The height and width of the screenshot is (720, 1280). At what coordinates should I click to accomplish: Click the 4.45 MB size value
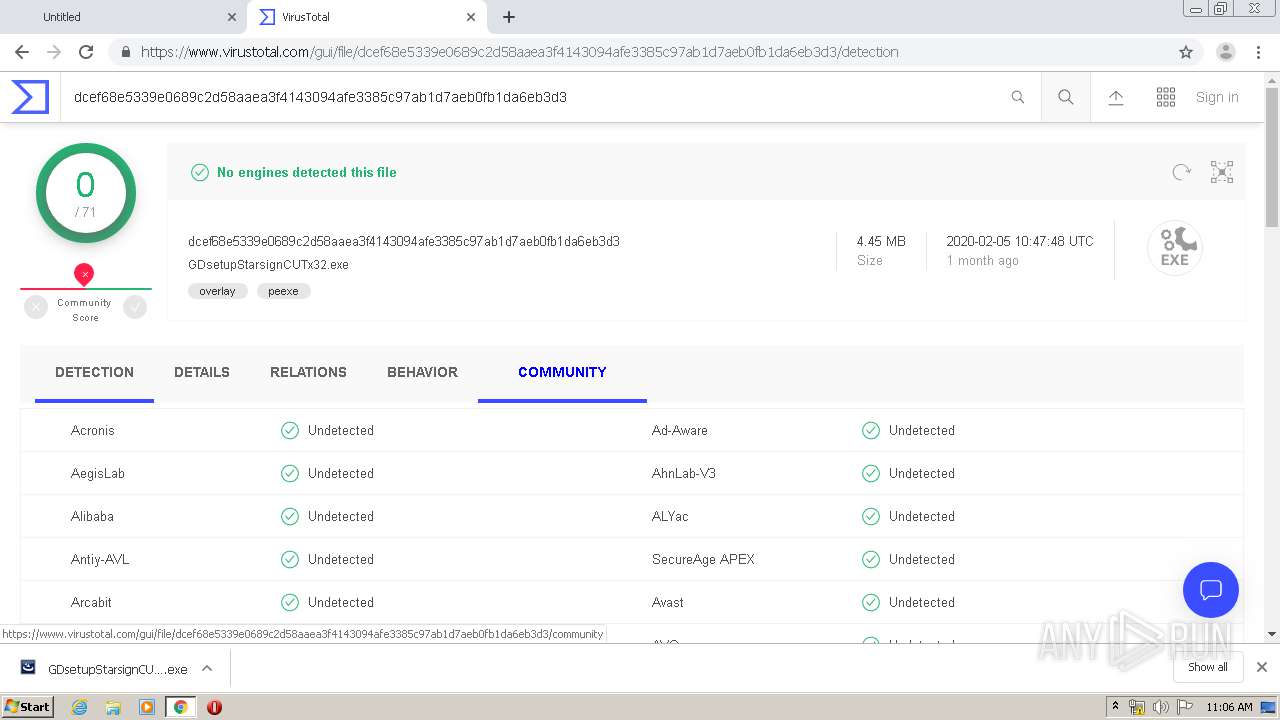881,241
